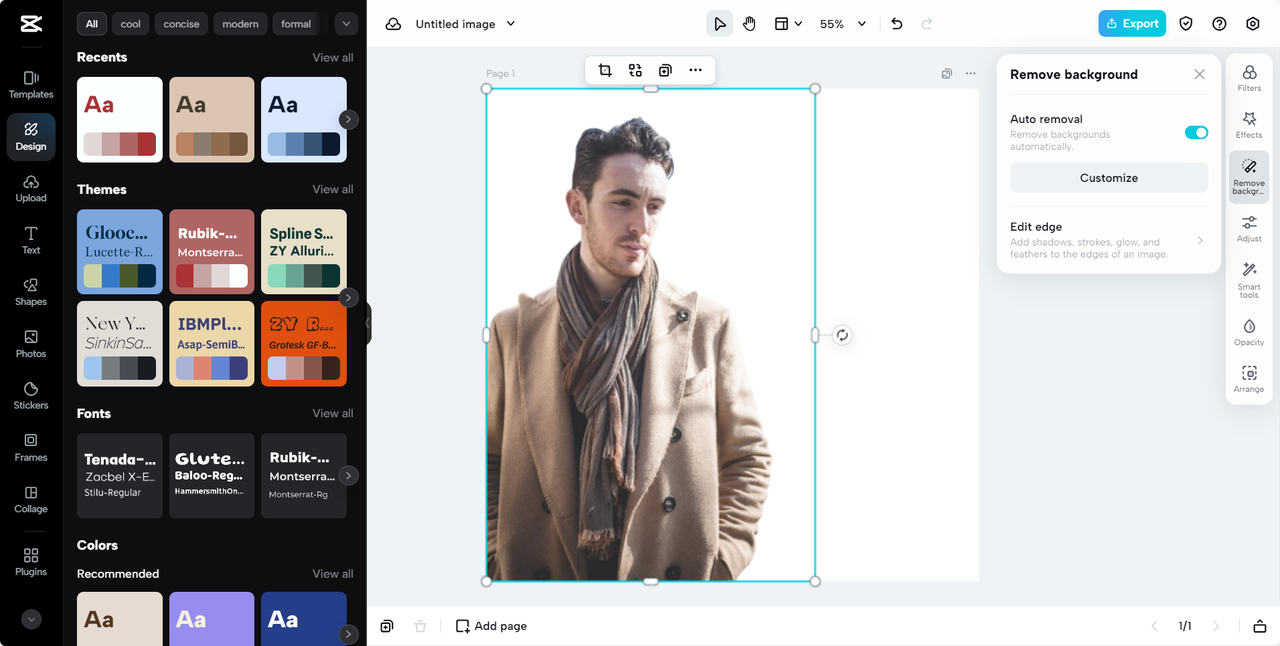Select the concise filter tag
Screen dimensions: 1280x646
(x=182, y=24)
